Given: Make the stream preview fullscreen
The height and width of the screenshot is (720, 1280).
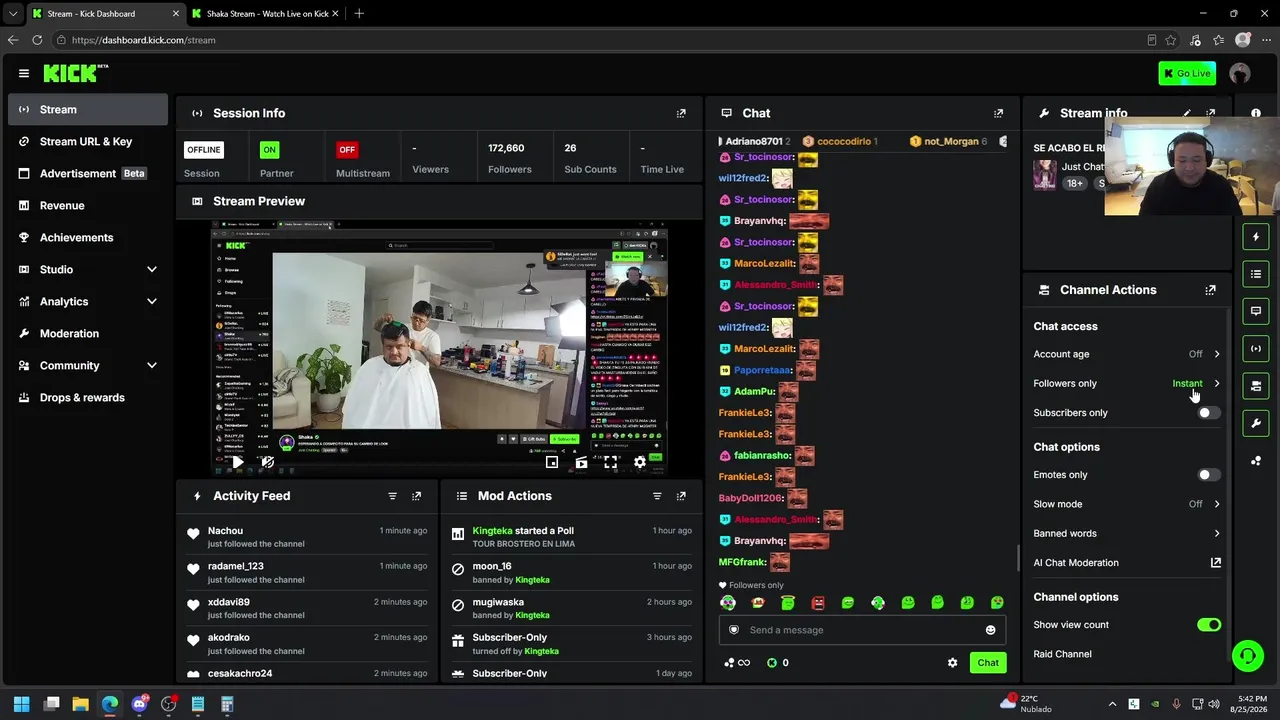Looking at the screenshot, I should point(610,462).
